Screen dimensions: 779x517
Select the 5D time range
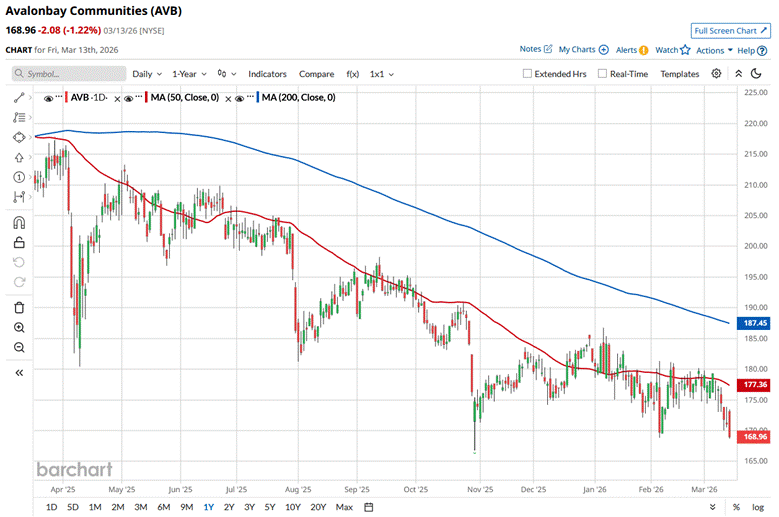(x=73, y=507)
